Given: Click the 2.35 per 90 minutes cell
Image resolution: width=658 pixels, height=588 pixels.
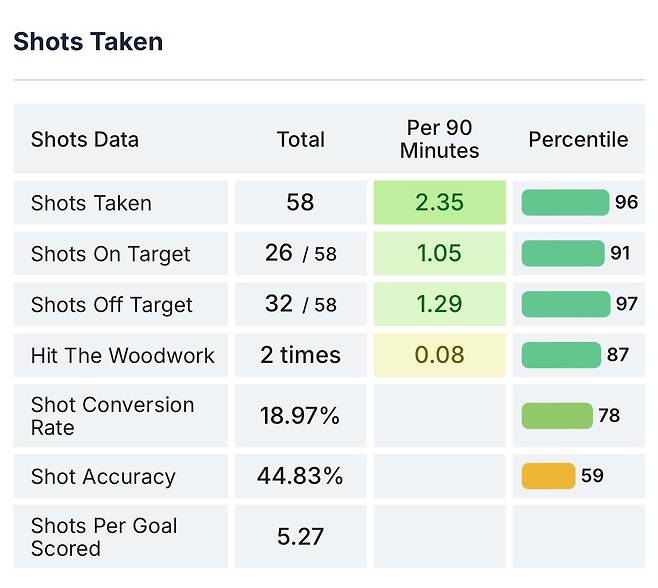Looking at the screenshot, I should click(440, 203).
